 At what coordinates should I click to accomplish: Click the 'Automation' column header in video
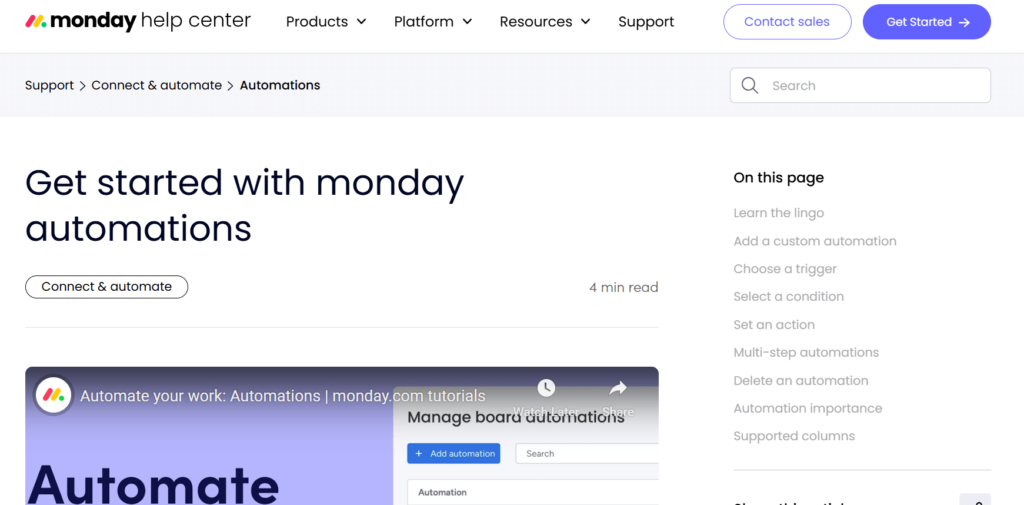(442, 493)
